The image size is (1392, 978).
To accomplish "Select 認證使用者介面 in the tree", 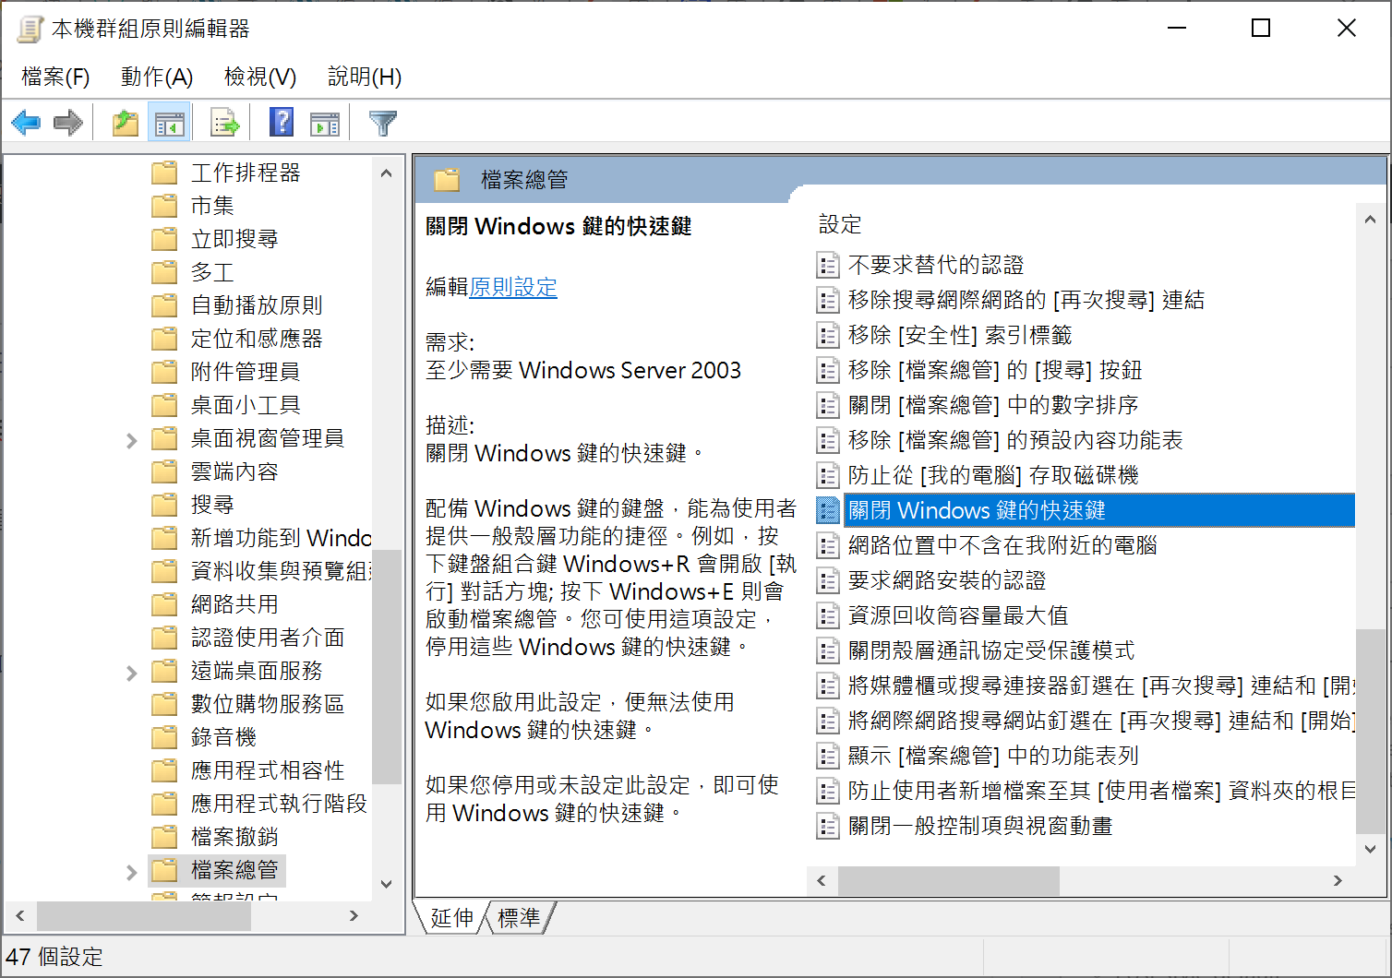I will click(x=268, y=638).
